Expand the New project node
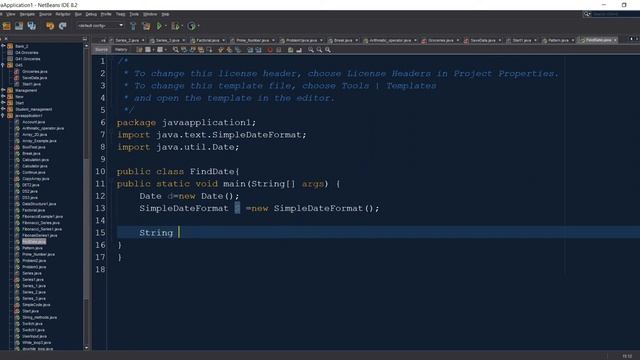This screenshot has height=360, width=640. tap(3, 97)
